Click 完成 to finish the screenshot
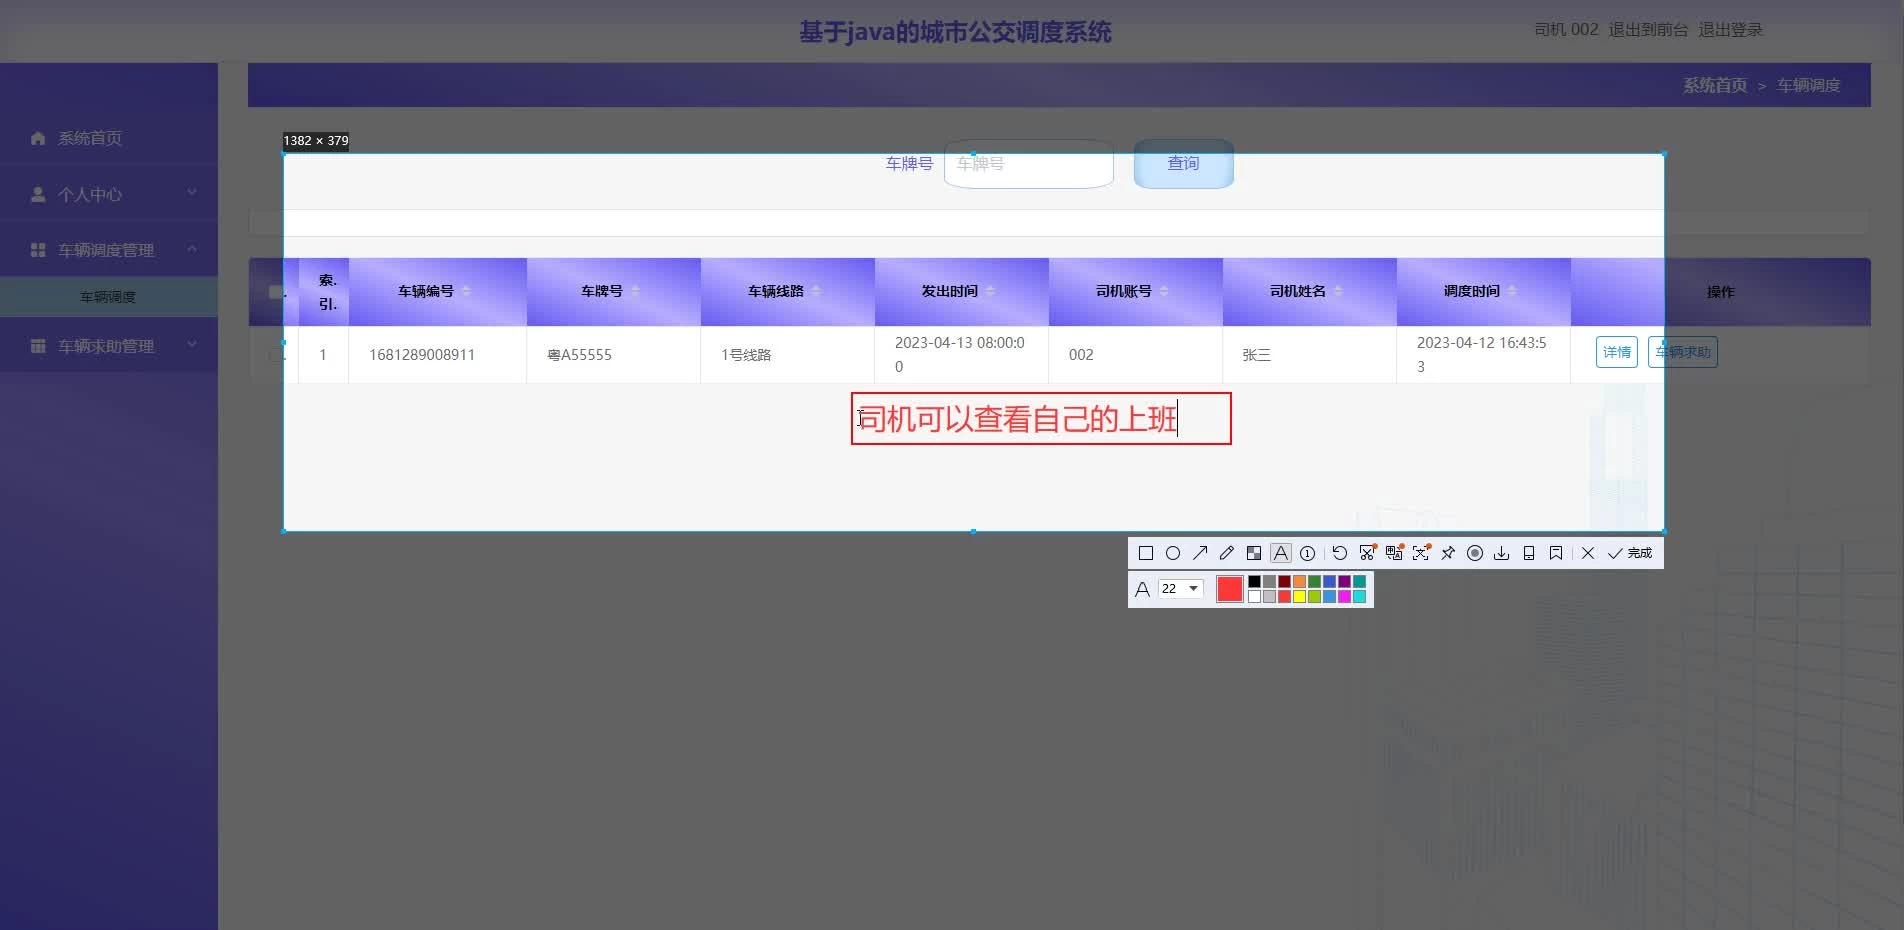Image resolution: width=1904 pixels, height=930 pixels. click(1630, 553)
